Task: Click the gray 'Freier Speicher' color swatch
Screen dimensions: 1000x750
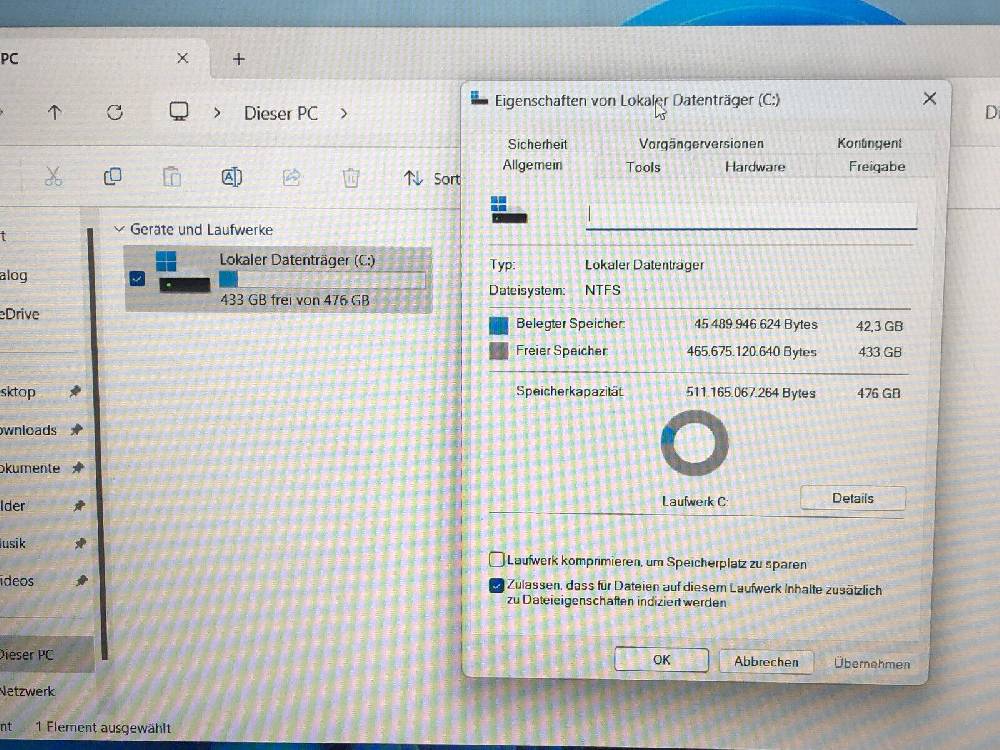Action: [499, 351]
